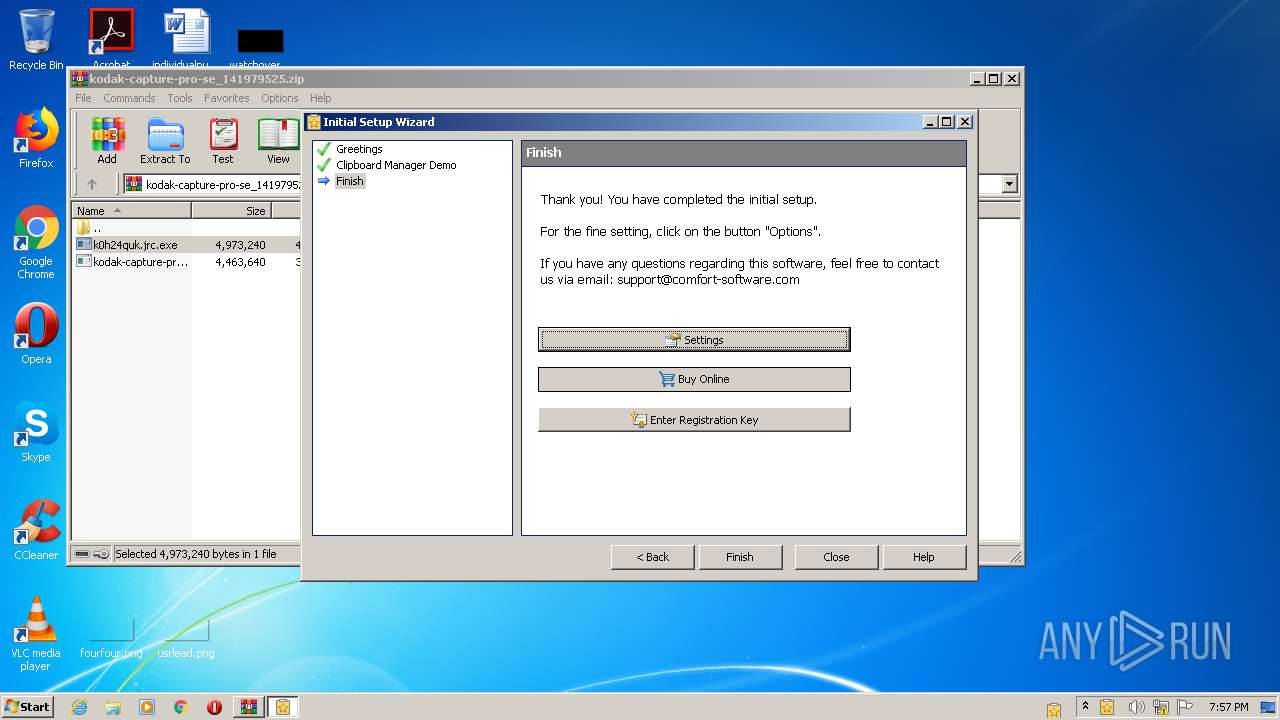This screenshot has width=1280, height=720.
Task: Open Skype desktop shortcut
Action: [36, 432]
